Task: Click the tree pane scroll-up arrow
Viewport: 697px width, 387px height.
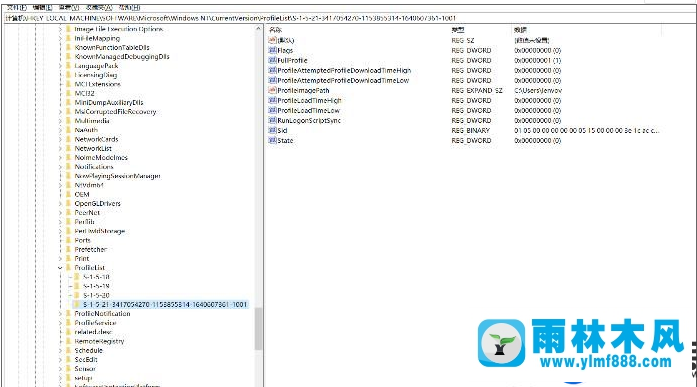Action: pyautogui.click(x=258, y=29)
